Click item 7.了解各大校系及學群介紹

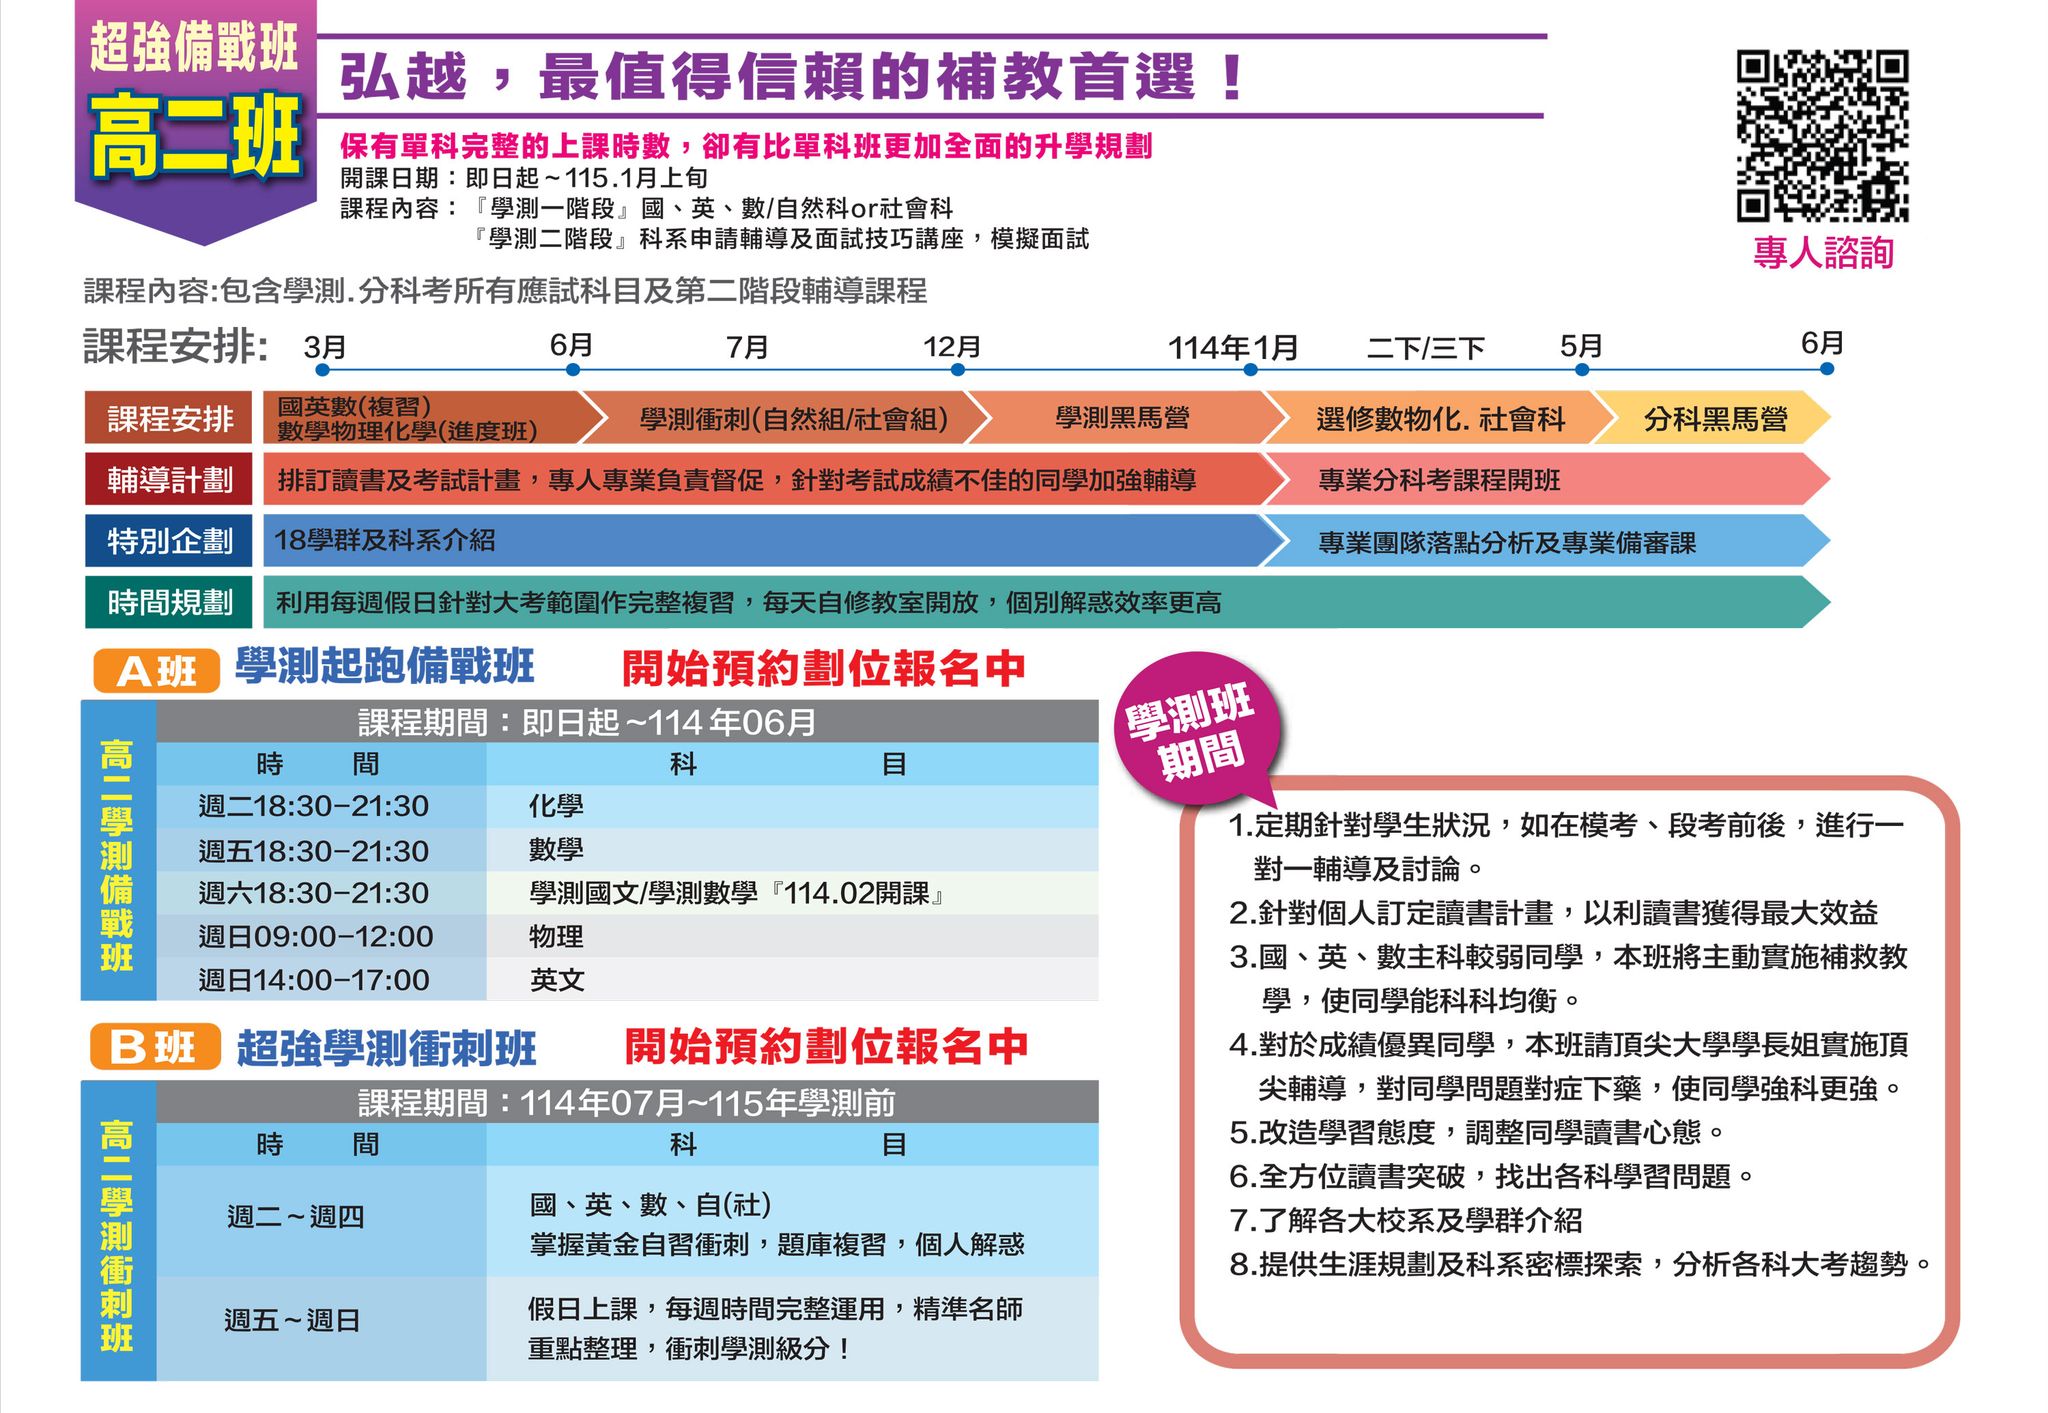point(1406,1220)
